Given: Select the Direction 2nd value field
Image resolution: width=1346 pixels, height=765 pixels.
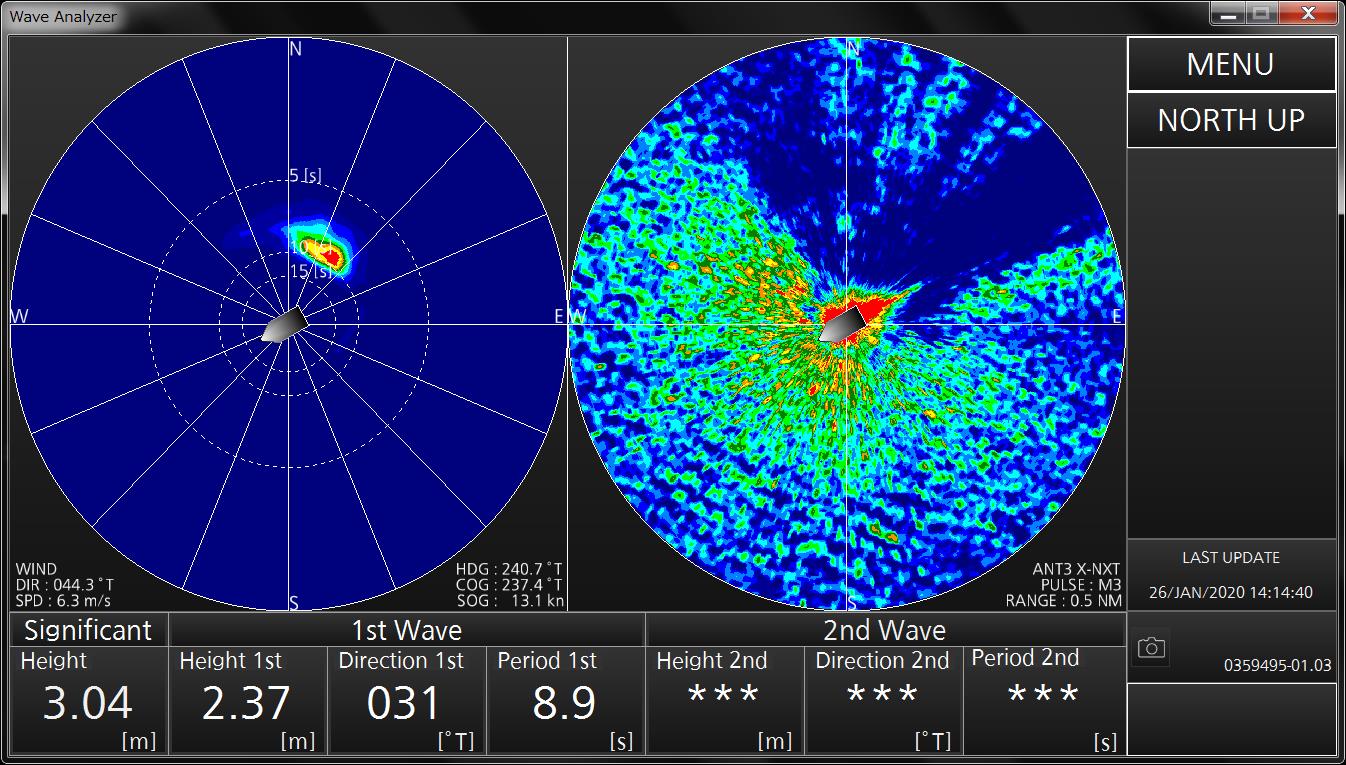Looking at the screenshot, I should click(x=883, y=700).
